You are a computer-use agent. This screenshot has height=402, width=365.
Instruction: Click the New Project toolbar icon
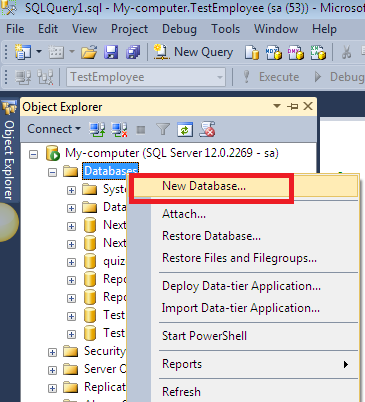point(23,52)
